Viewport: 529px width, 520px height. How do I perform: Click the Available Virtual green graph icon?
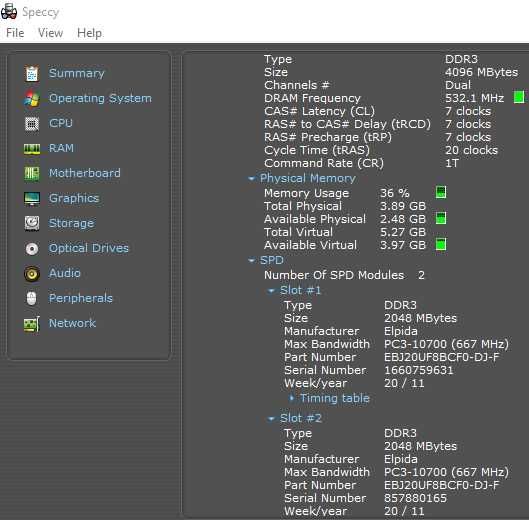441,244
